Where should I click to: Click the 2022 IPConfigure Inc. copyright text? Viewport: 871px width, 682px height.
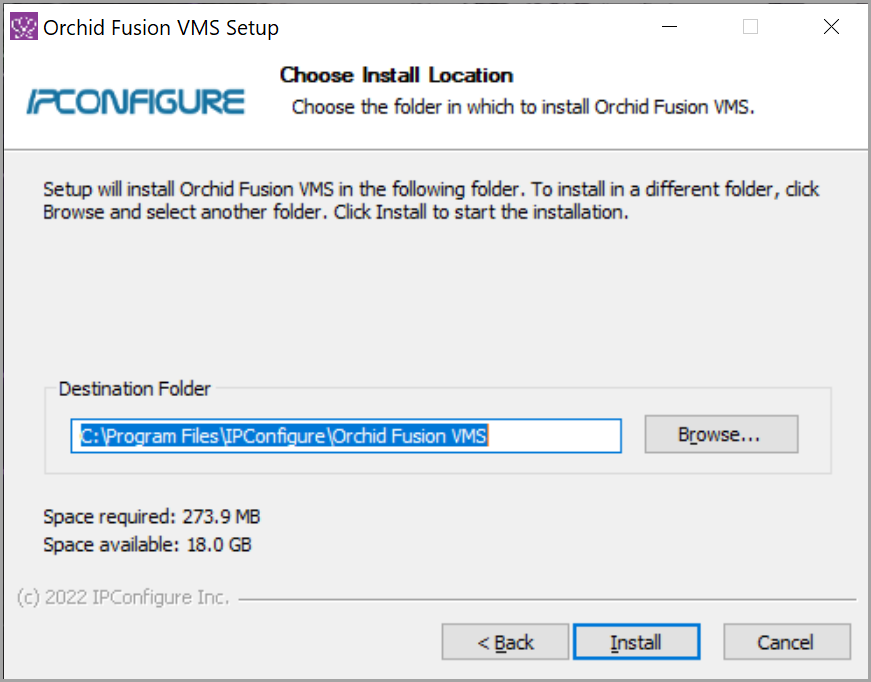point(123,598)
